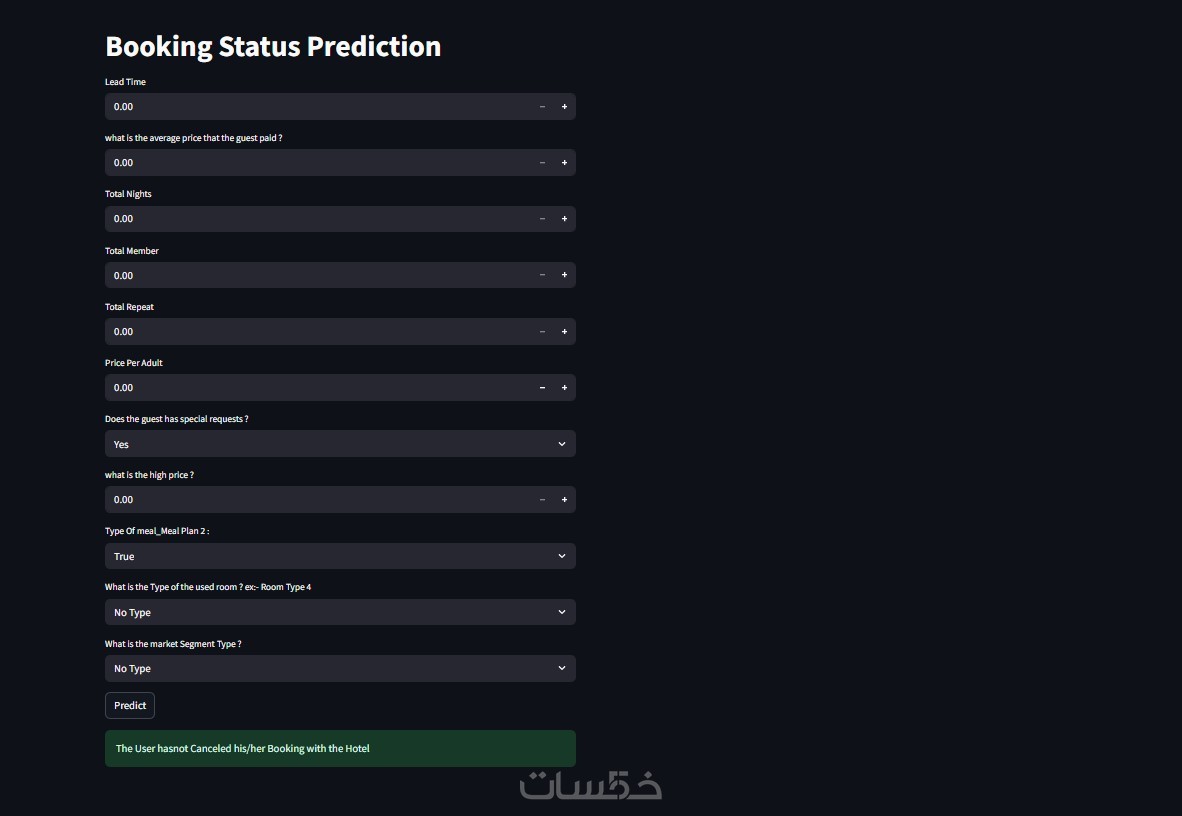Increase the high price using plus icon
This screenshot has height=816, width=1182.
(564, 500)
